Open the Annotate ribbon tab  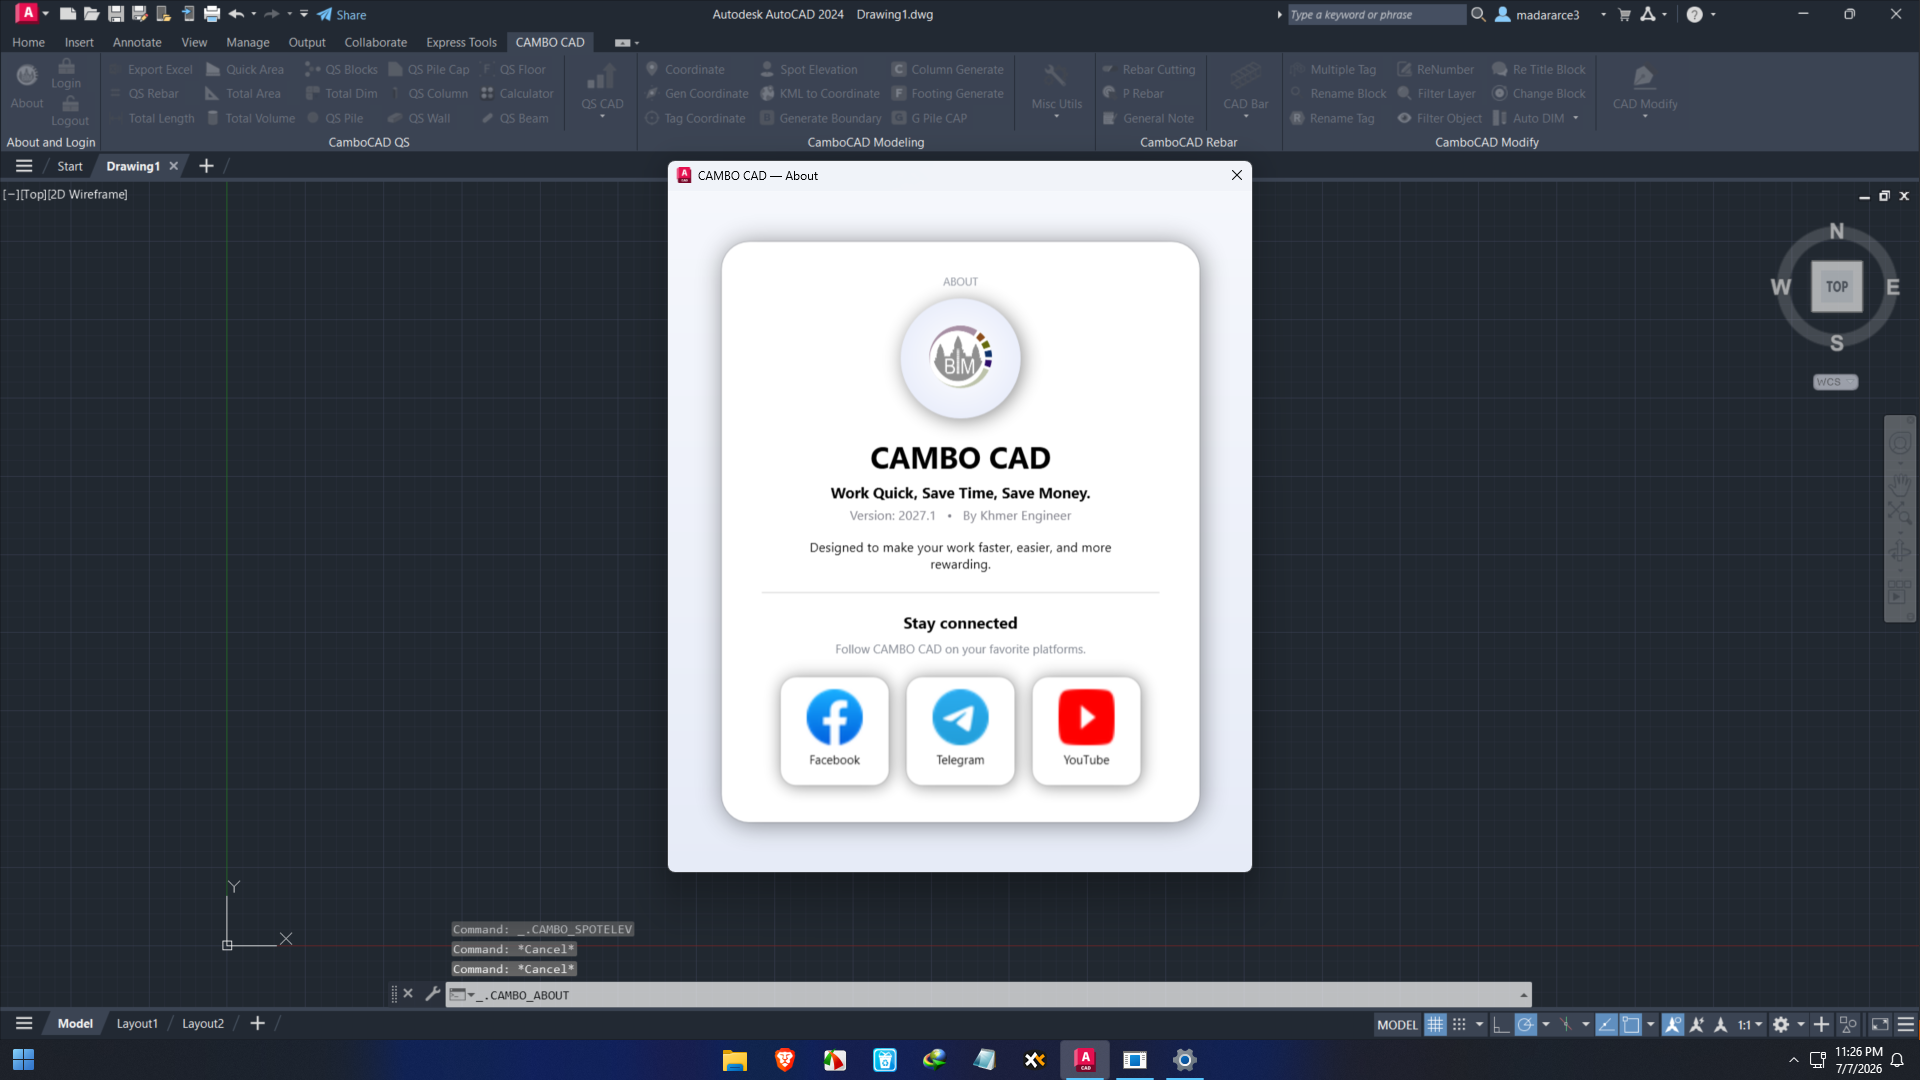(137, 42)
